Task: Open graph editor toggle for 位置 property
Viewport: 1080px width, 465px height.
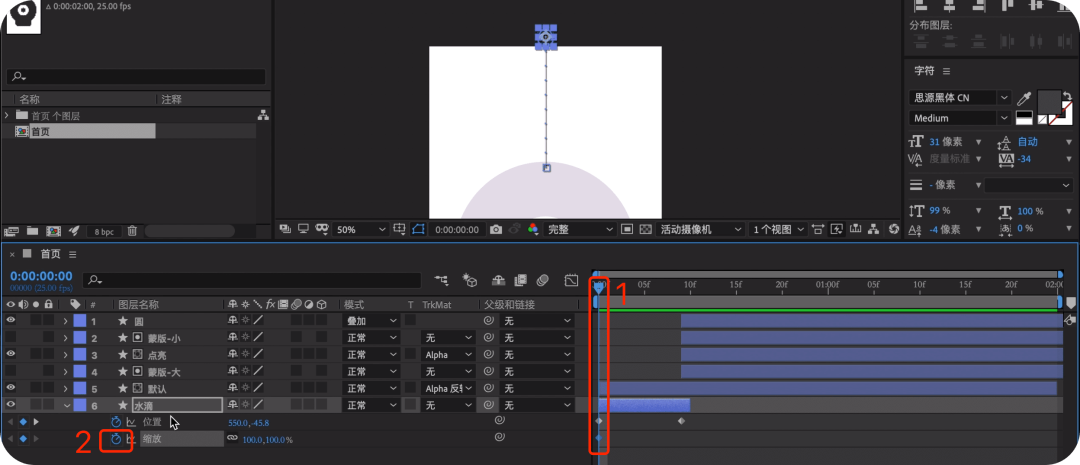Action: pyautogui.click(x=131, y=422)
